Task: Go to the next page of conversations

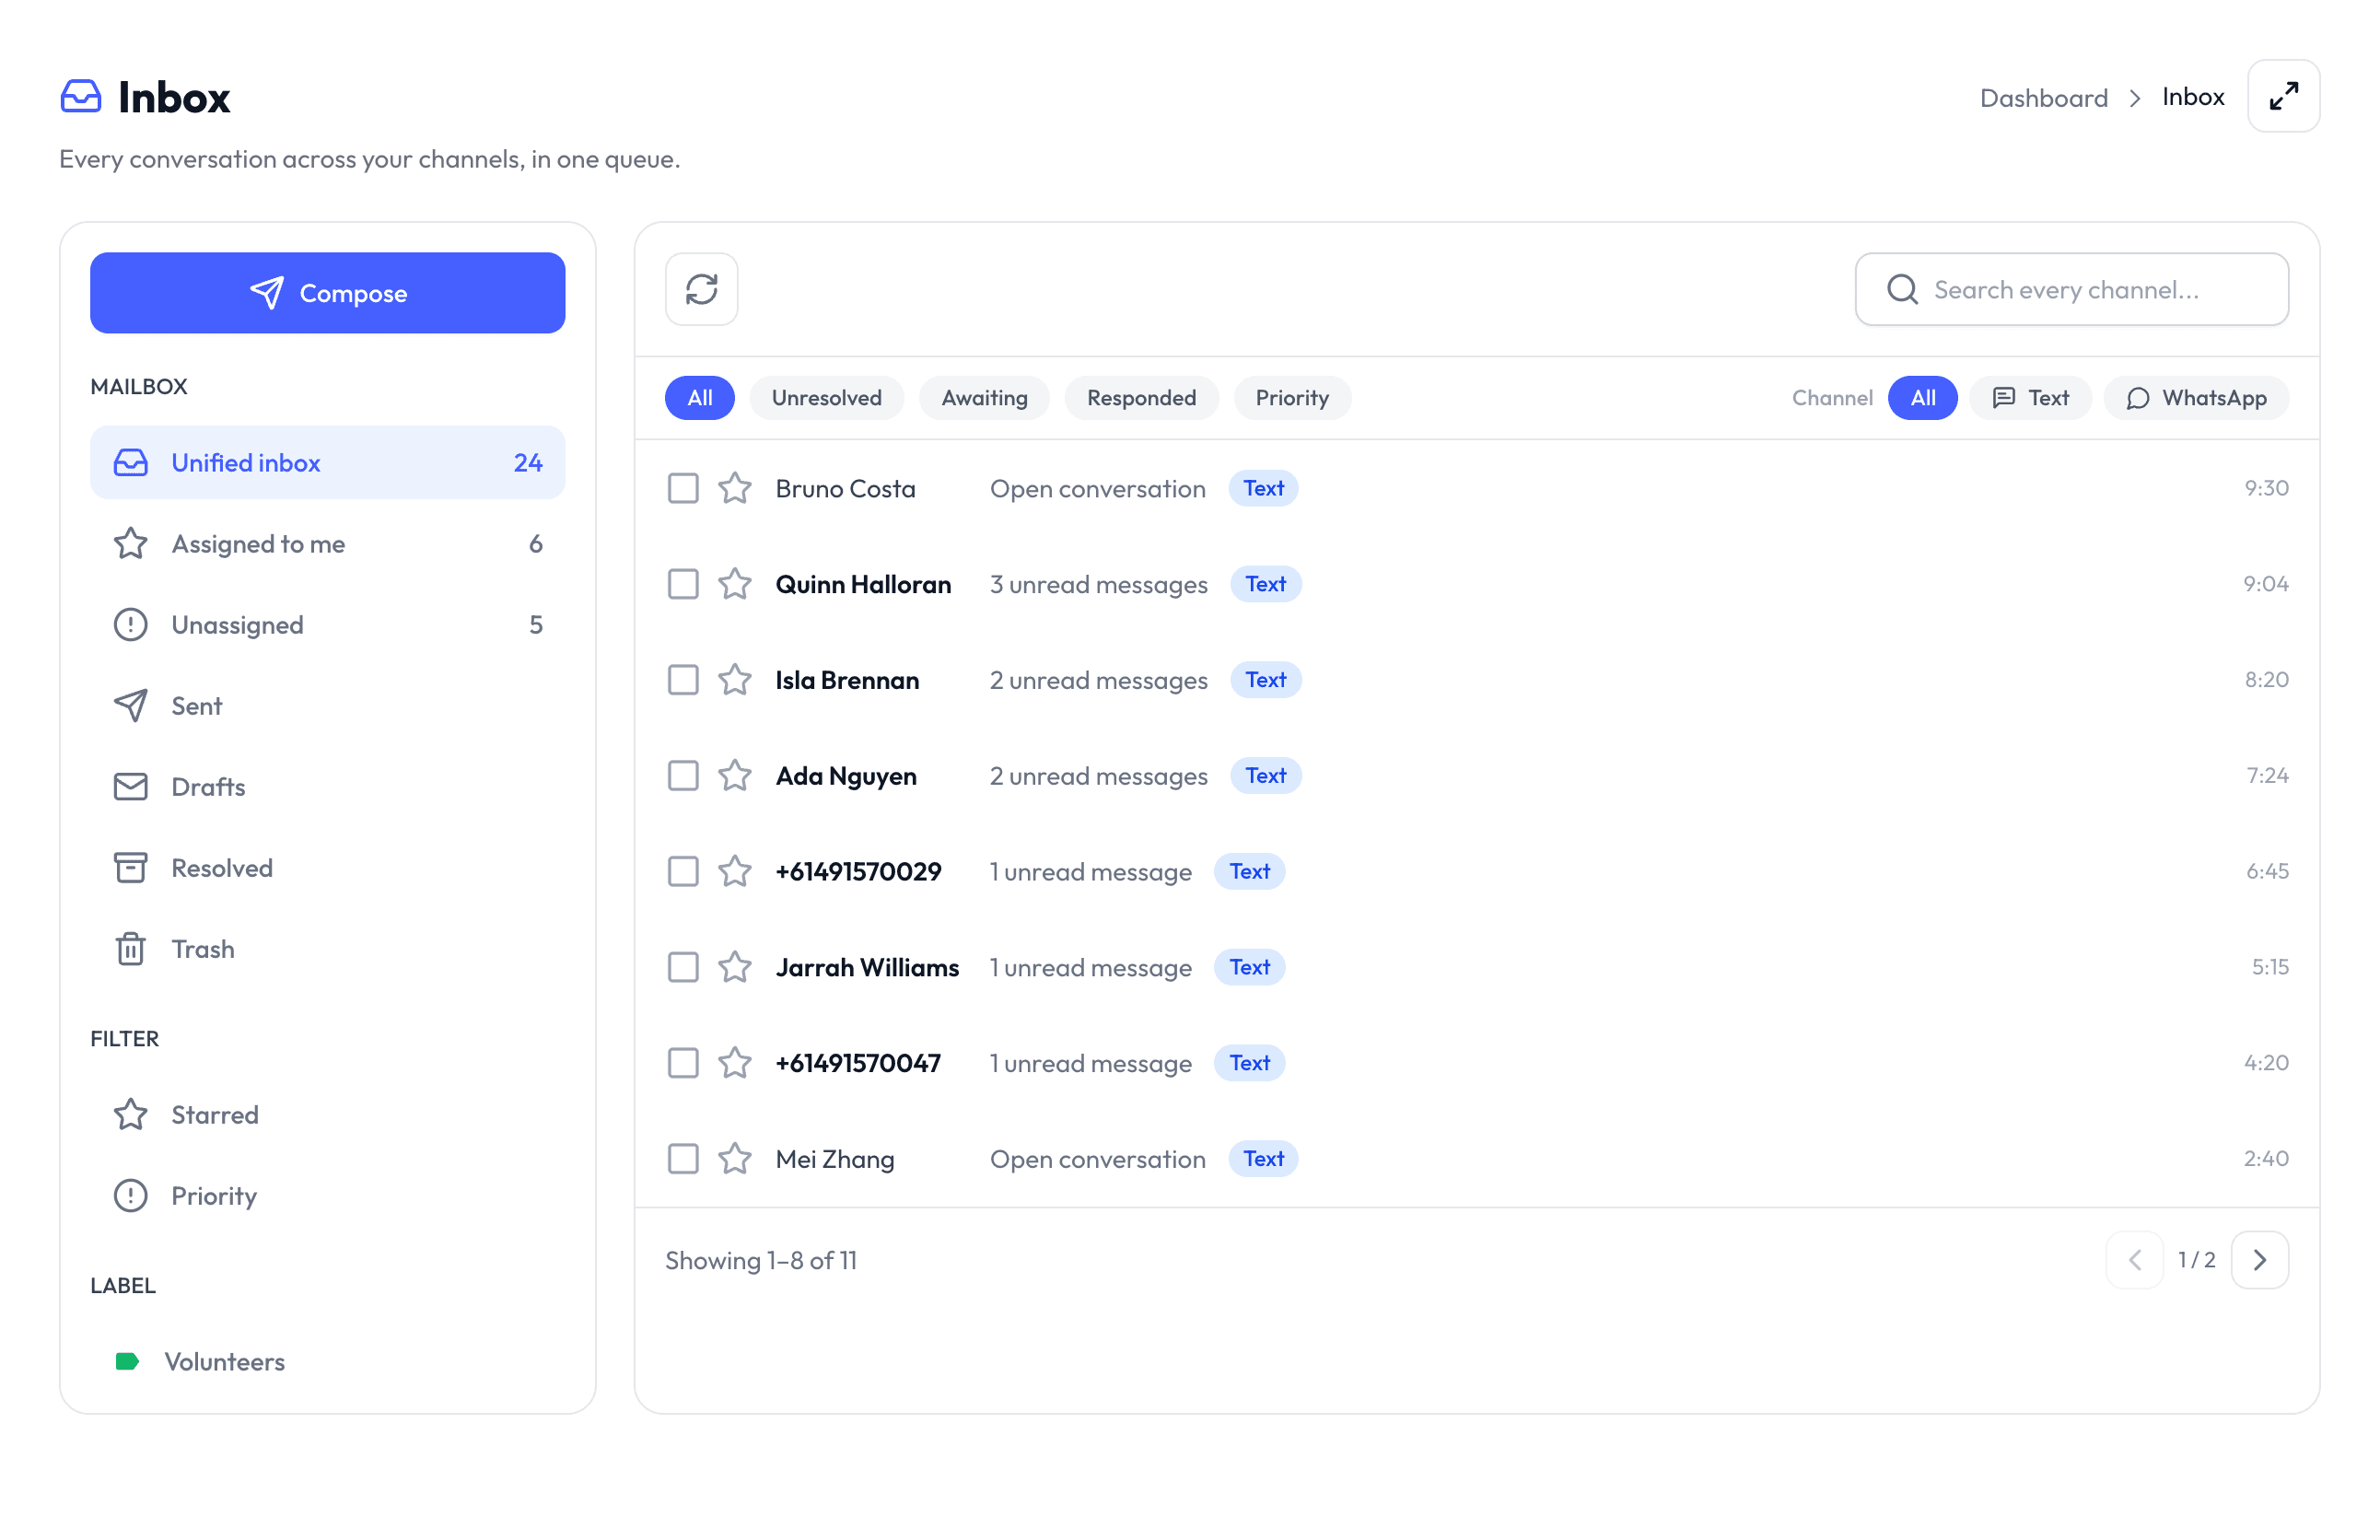Action: tap(2259, 1260)
